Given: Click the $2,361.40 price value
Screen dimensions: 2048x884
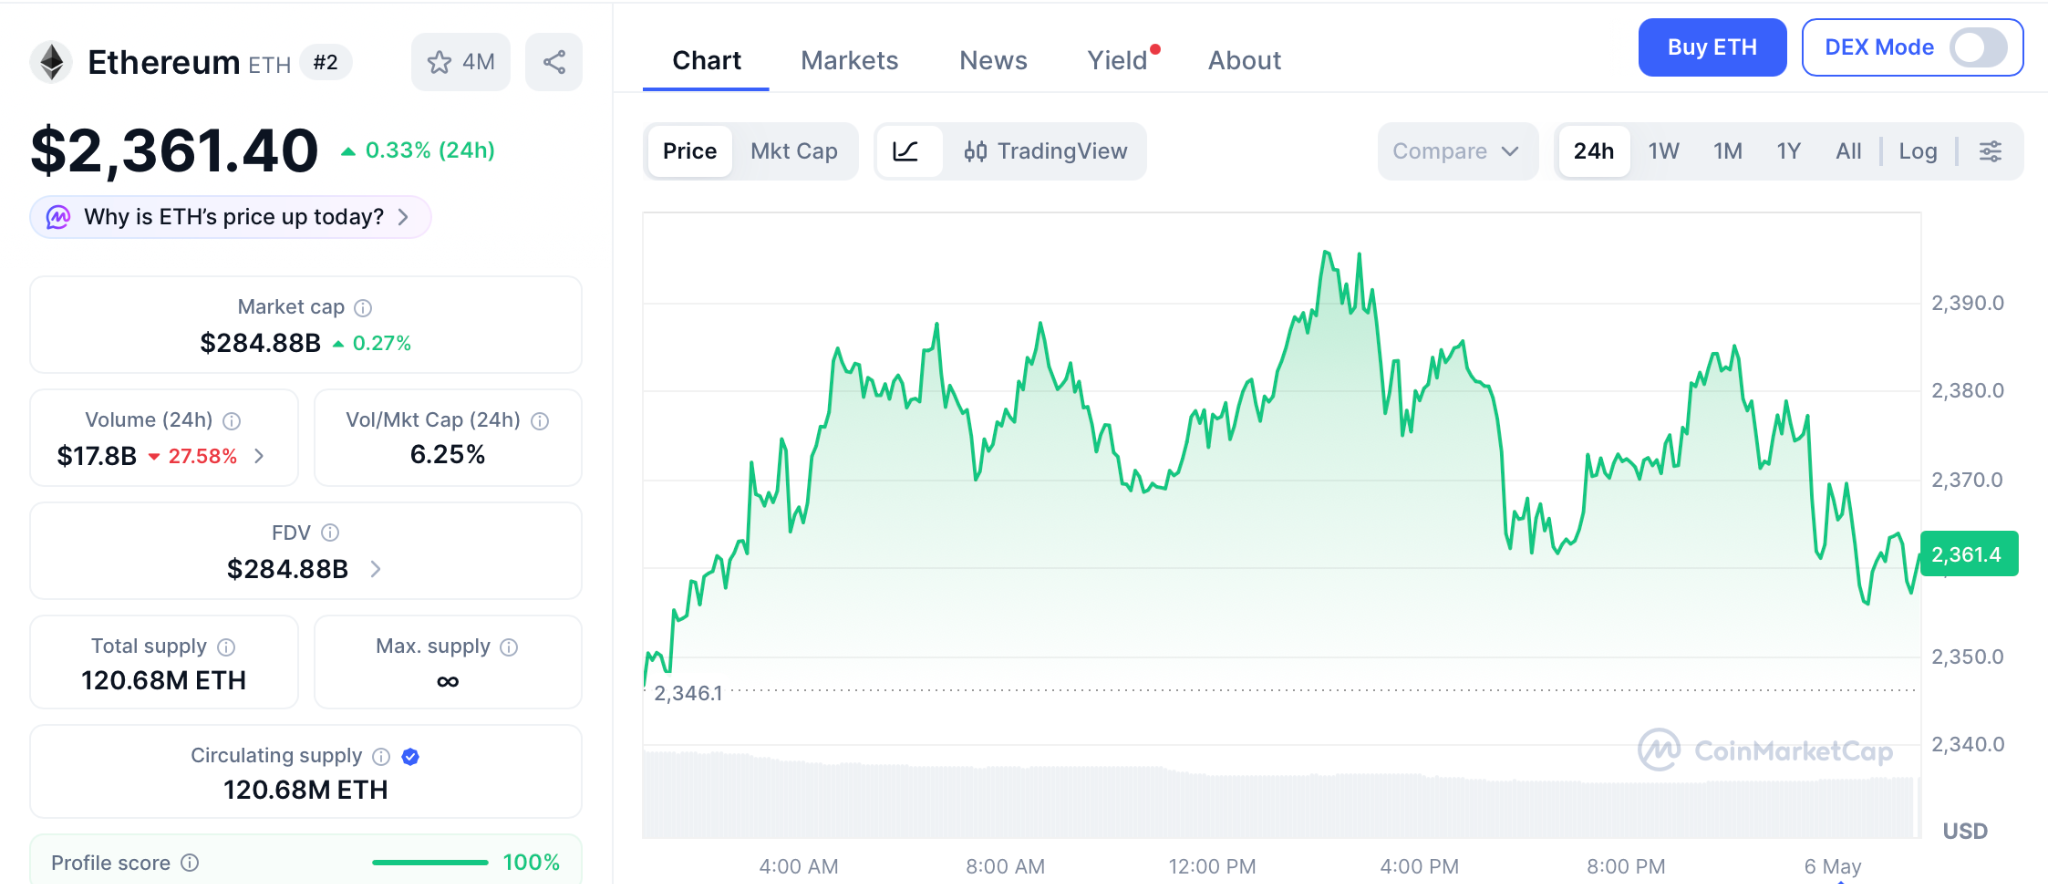Looking at the screenshot, I should click(x=175, y=151).
